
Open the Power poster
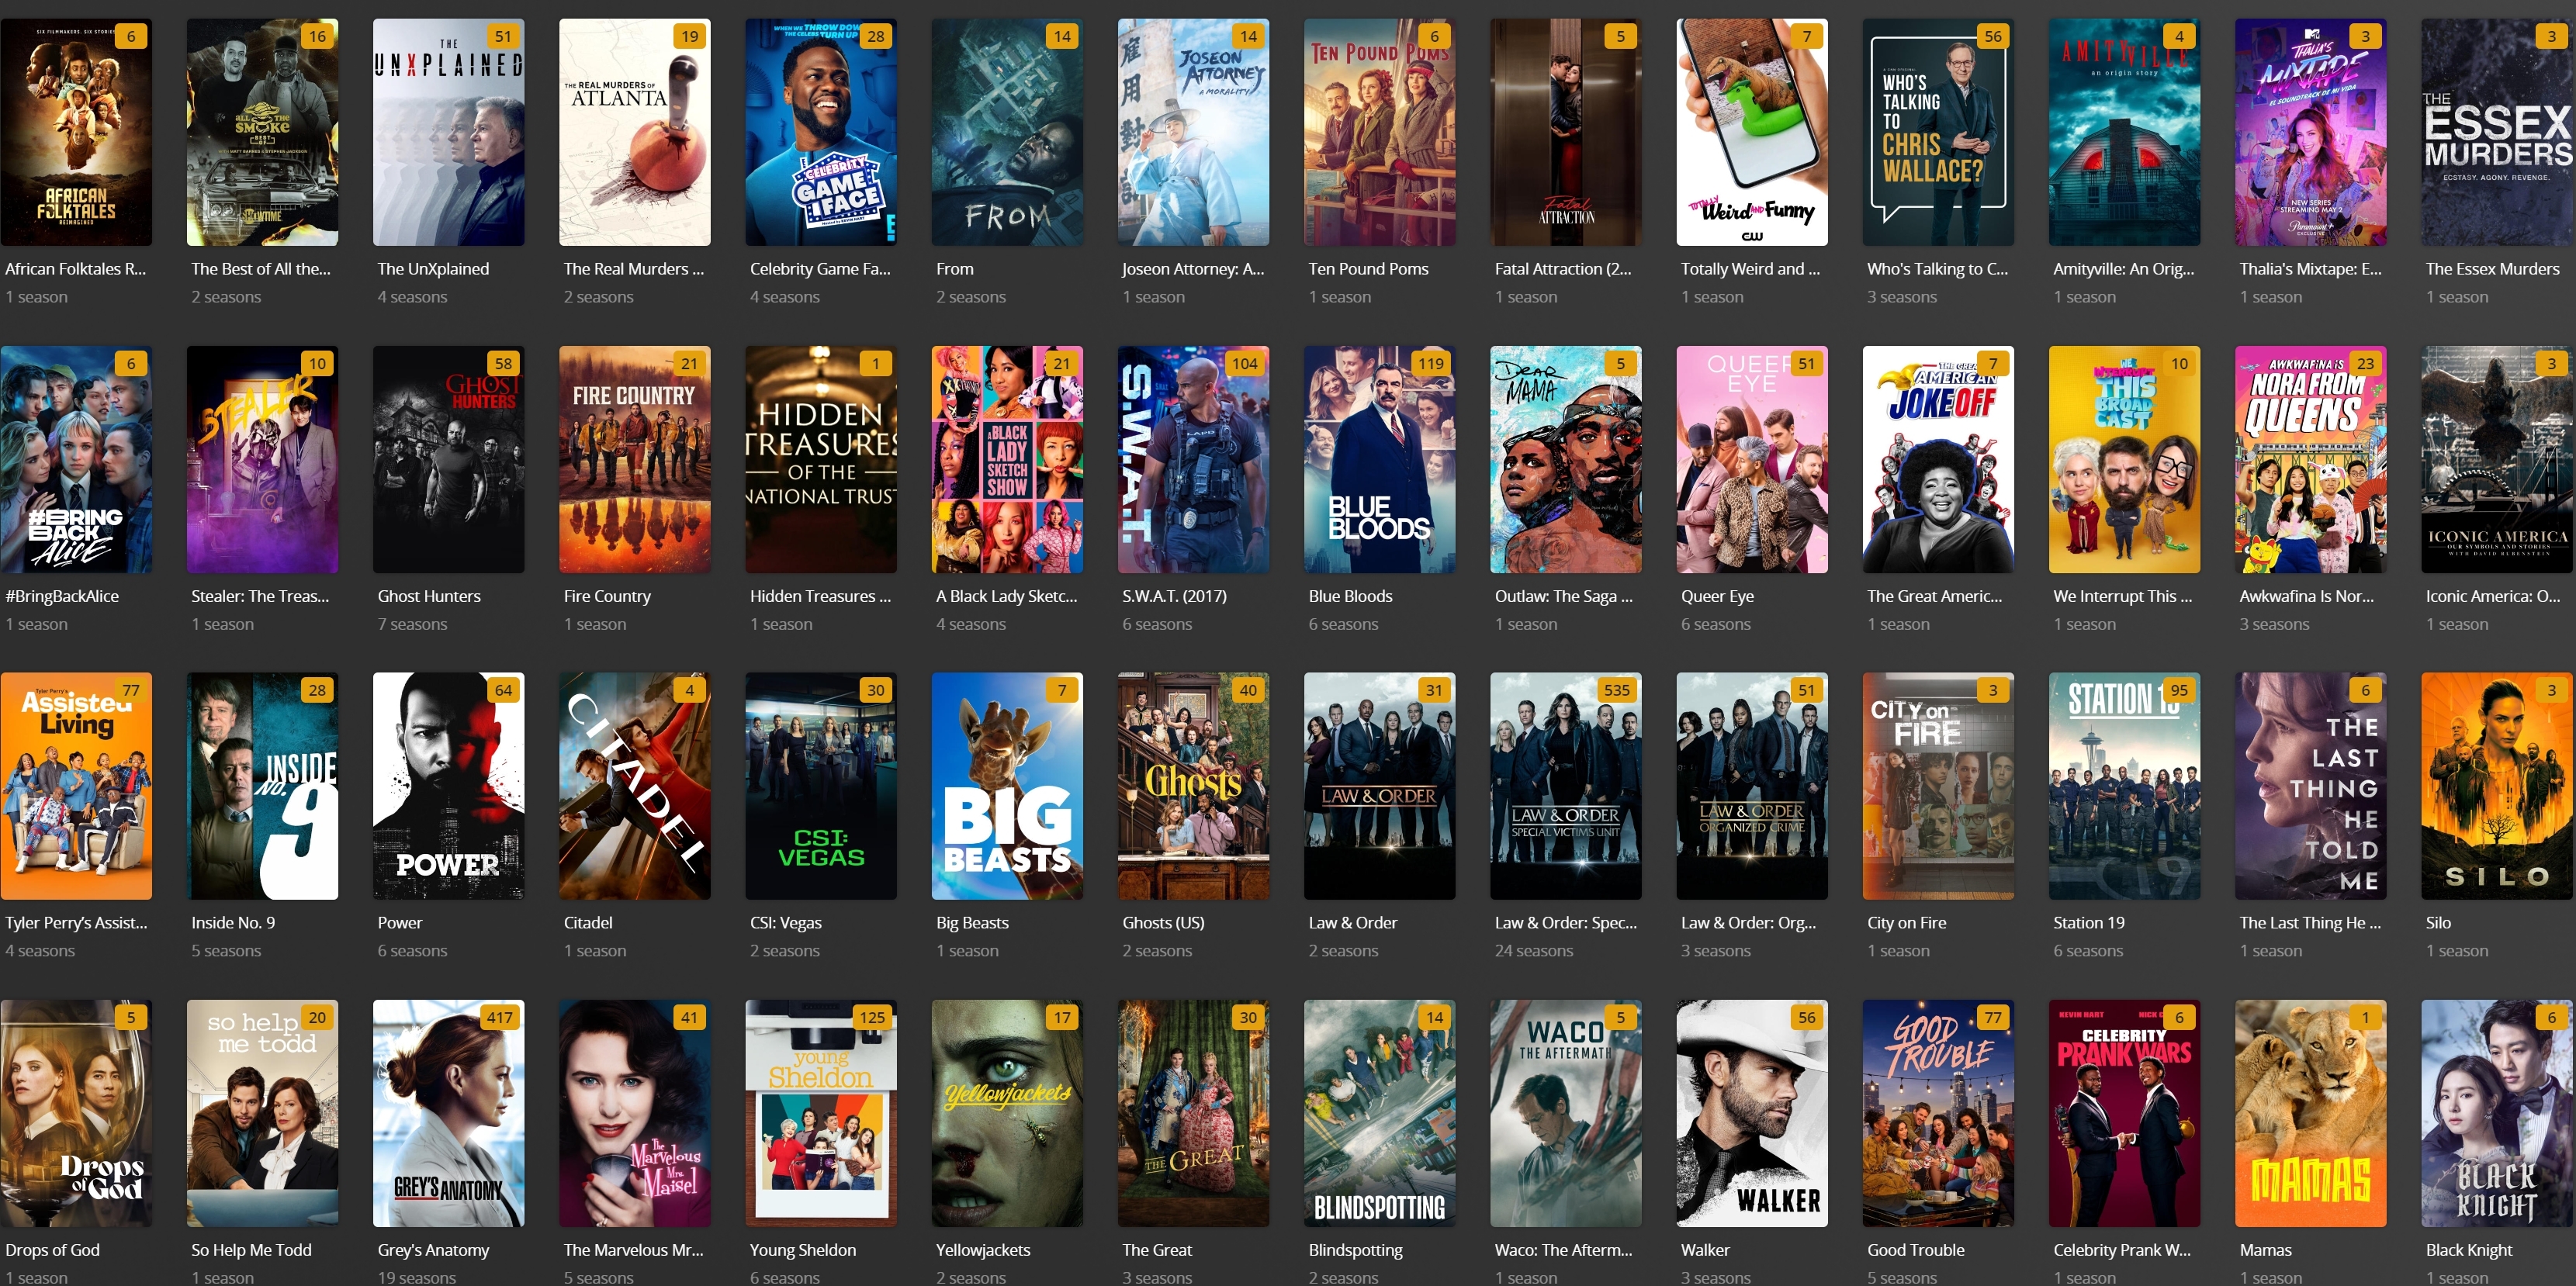(x=448, y=786)
